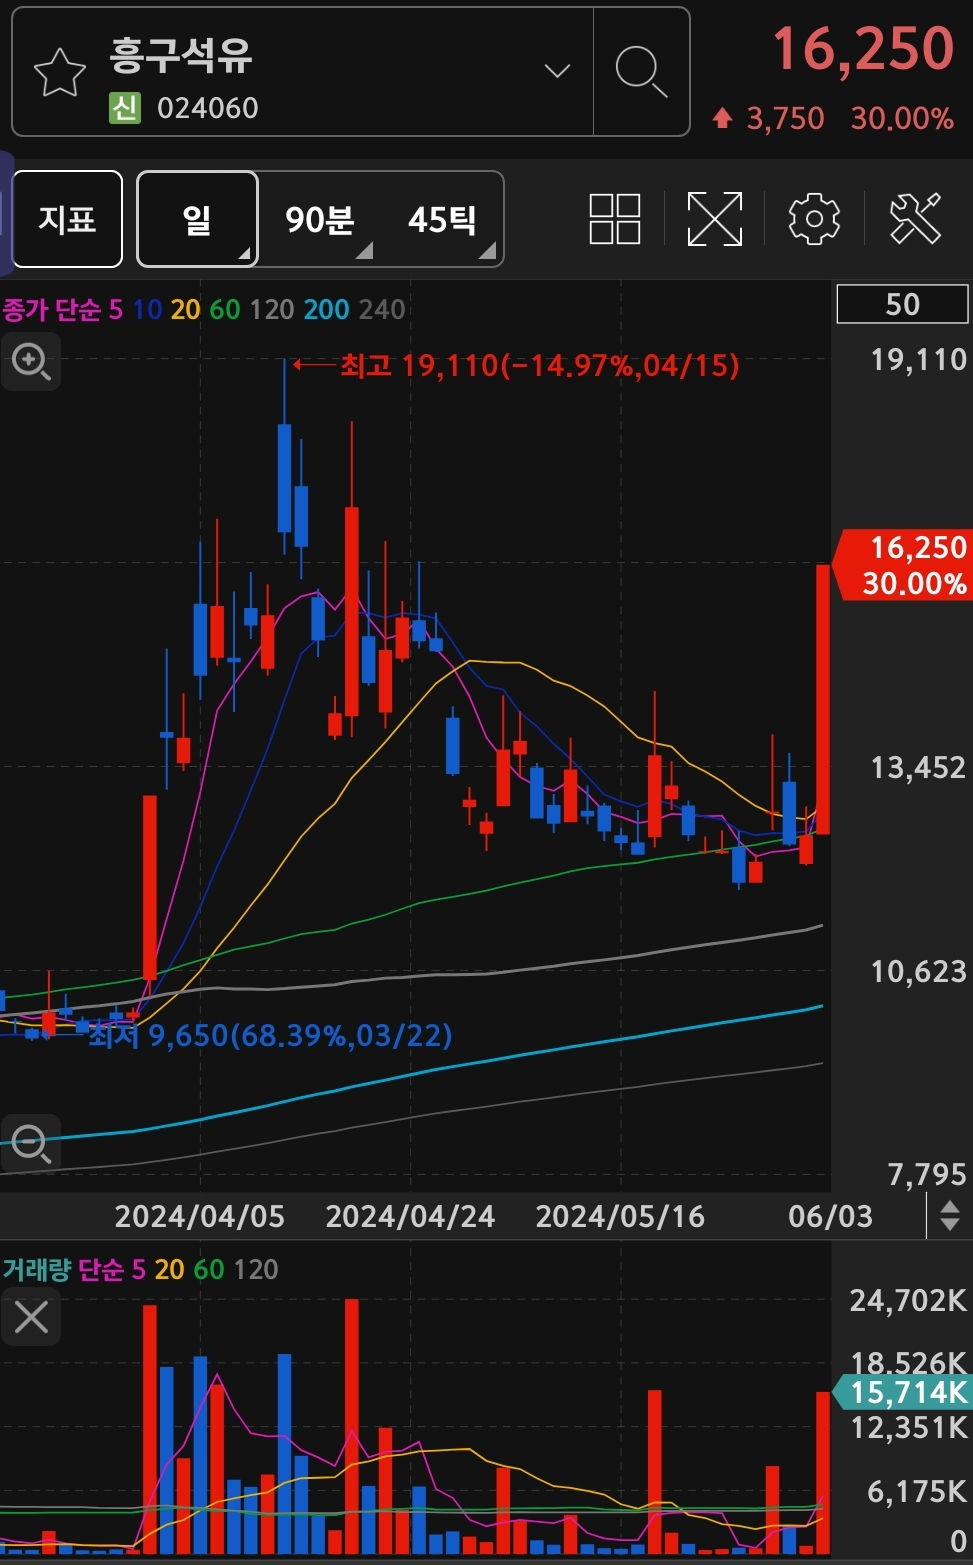Expand chart to full screen
Screen dimensions: 973x1565
point(715,219)
